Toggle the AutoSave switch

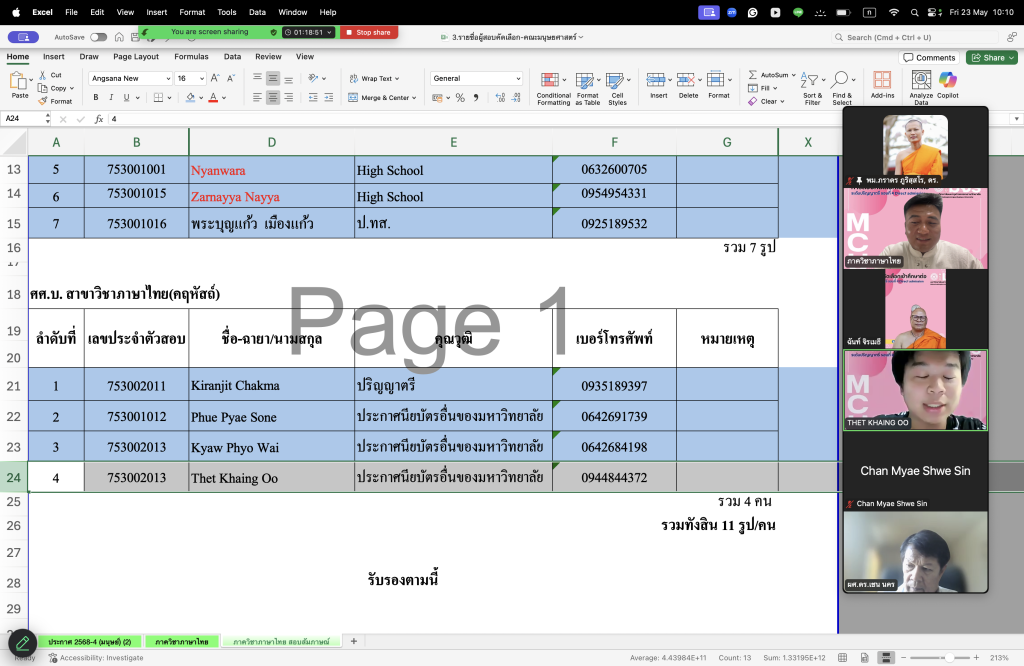pyautogui.click(x=99, y=37)
